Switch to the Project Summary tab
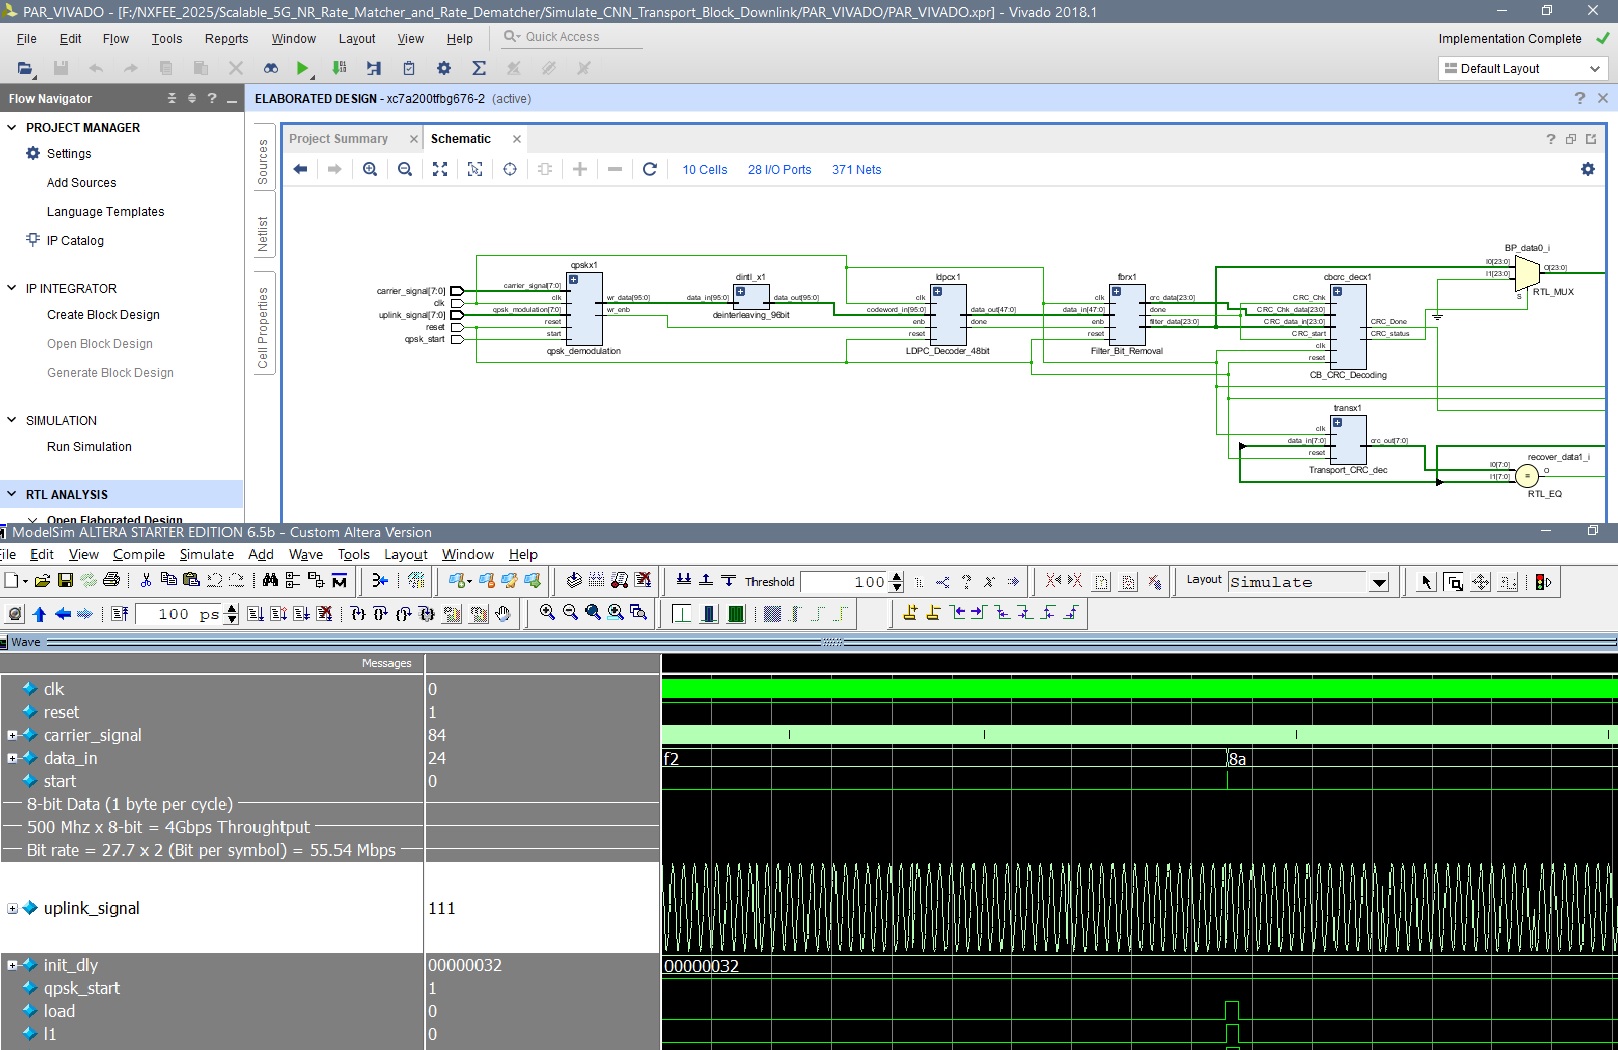The image size is (1618, 1050). (338, 139)
